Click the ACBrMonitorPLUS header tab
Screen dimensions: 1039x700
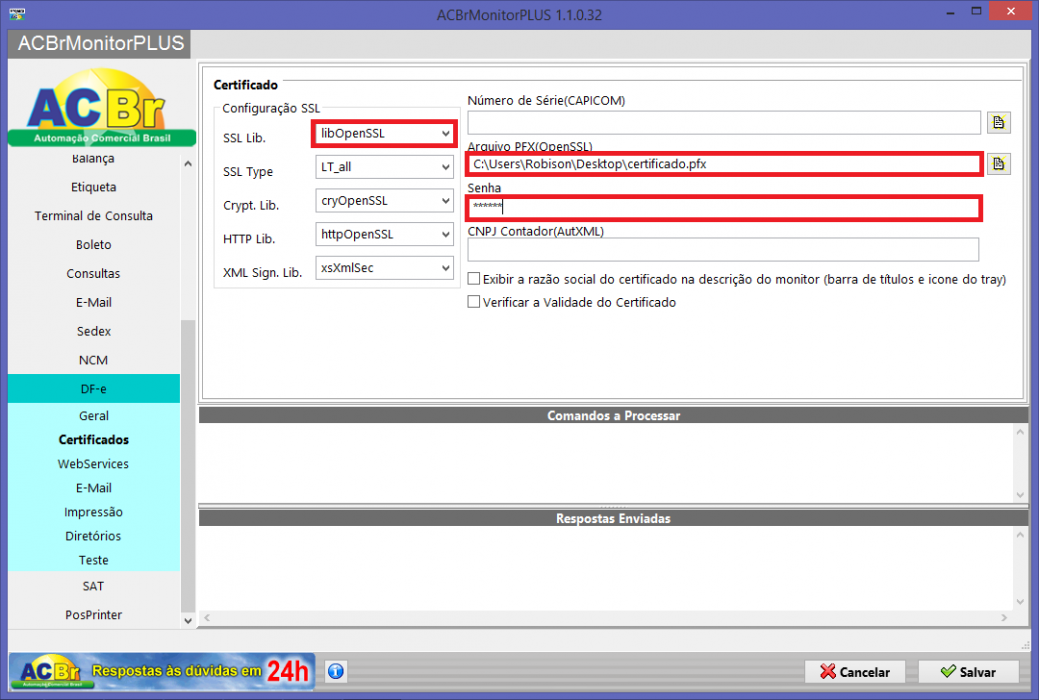[100, 44]
